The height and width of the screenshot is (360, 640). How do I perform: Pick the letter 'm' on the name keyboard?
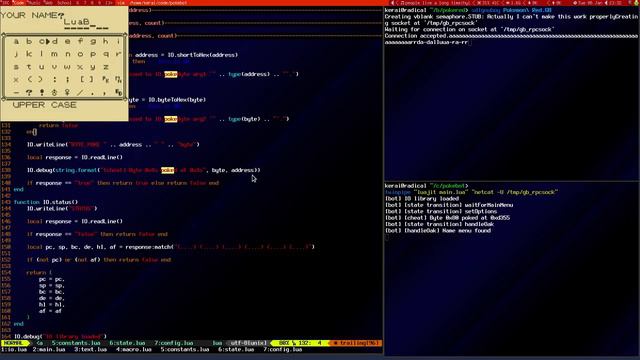coord(55,54)
